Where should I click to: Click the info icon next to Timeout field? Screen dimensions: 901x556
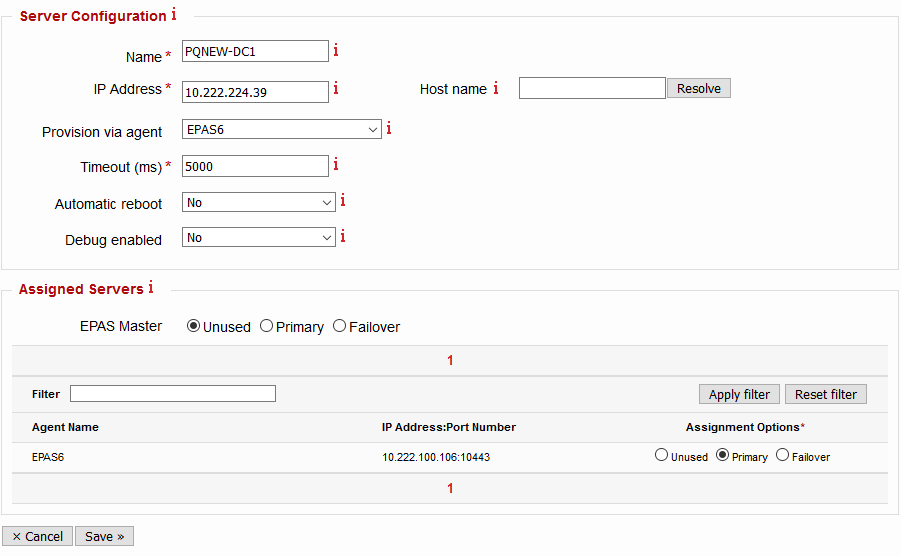[x=336, y=165]
